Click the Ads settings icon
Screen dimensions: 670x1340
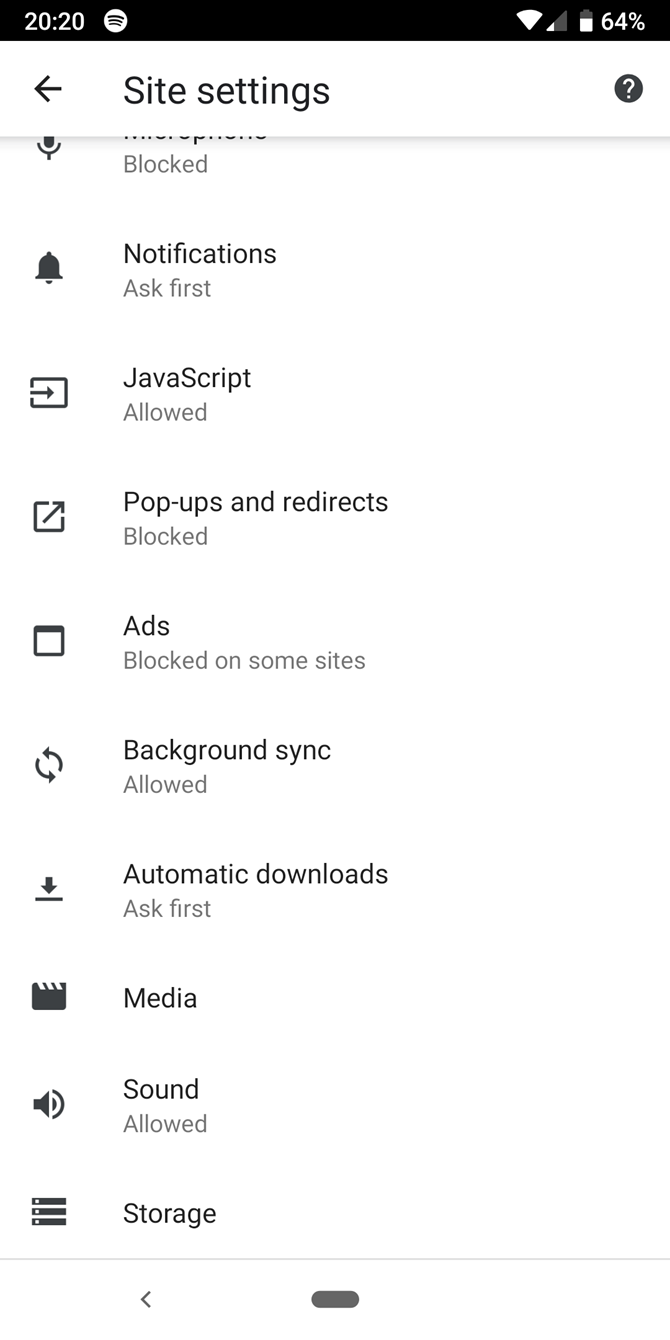[48, 640]
